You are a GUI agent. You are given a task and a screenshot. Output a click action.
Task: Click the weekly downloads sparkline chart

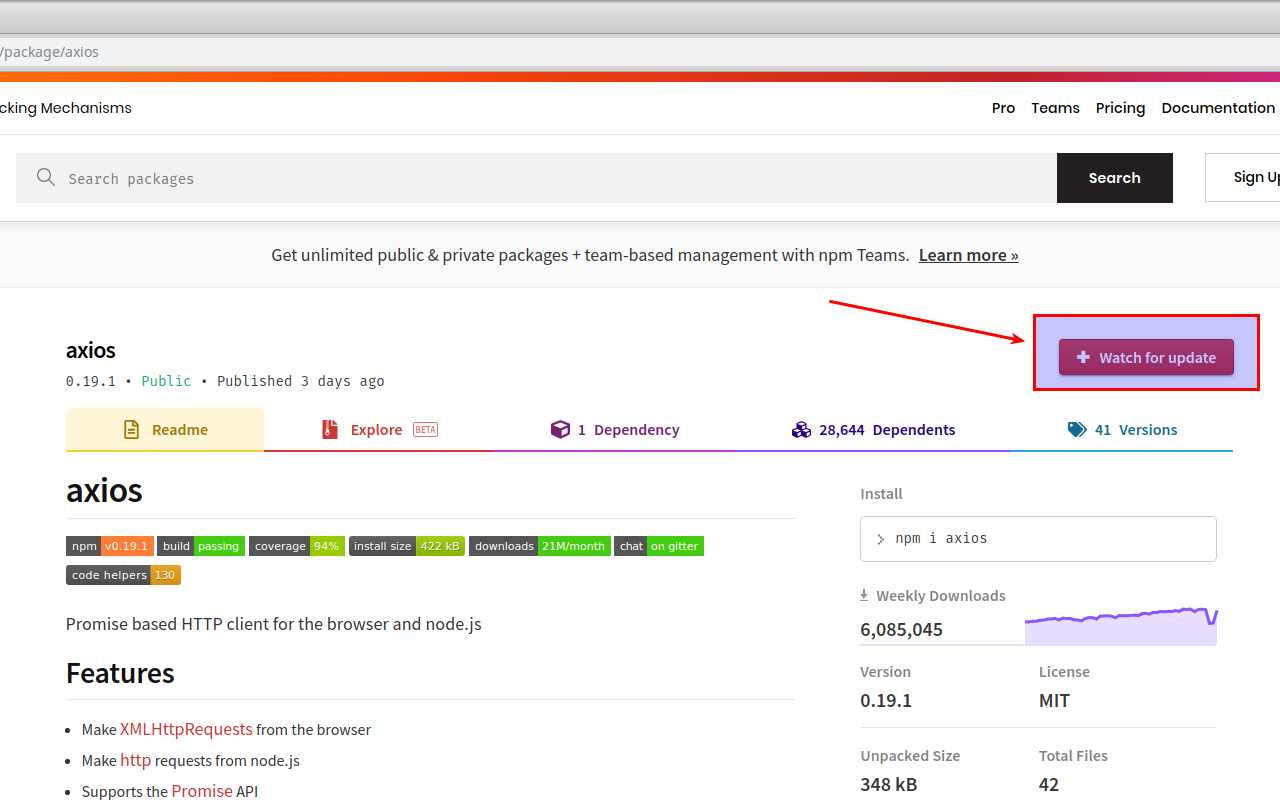pos(1121,626)
